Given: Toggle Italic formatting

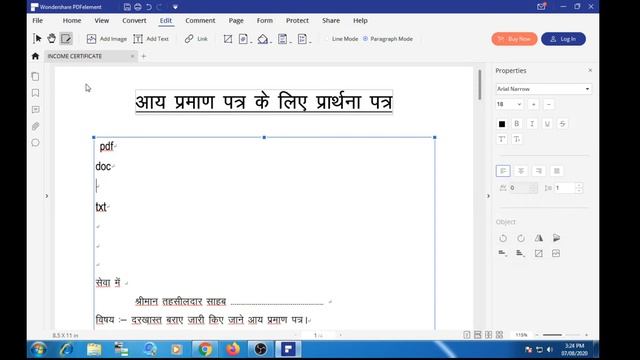Looking at the screenshot, I should [x=532, y=123].
